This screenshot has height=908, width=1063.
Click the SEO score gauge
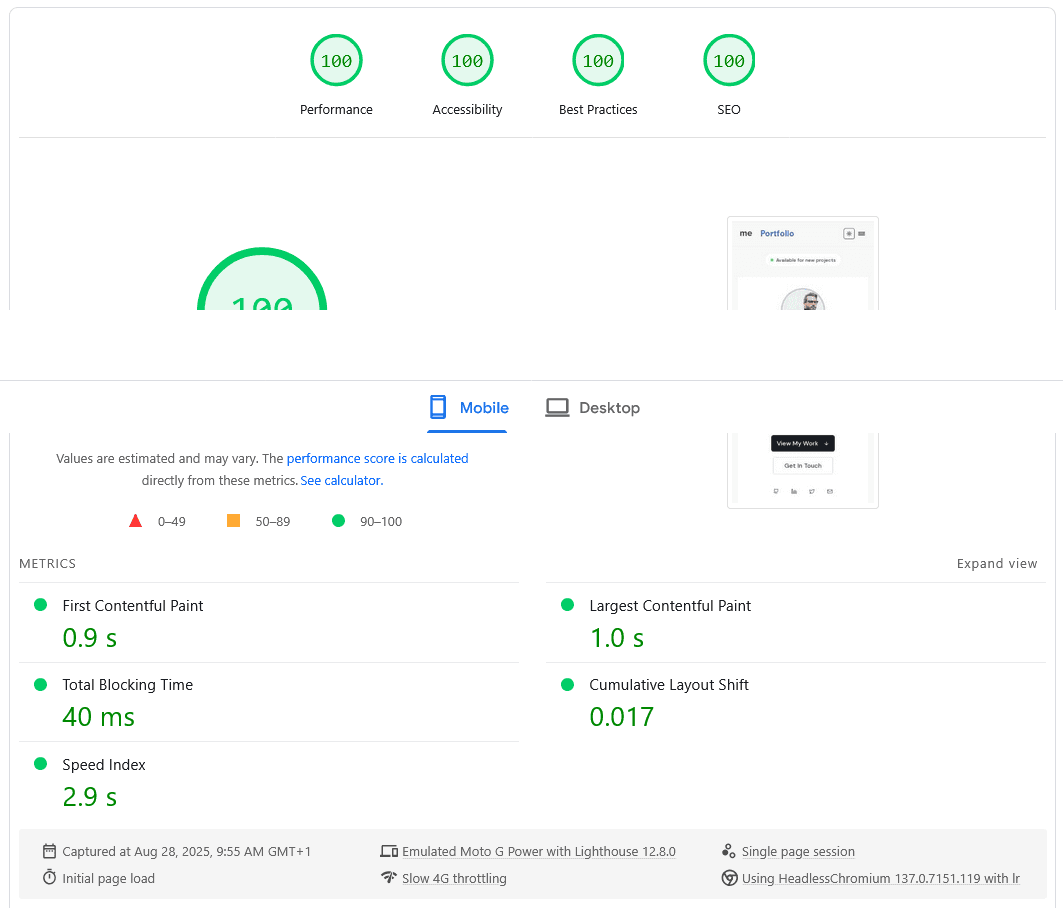(729, 61)
